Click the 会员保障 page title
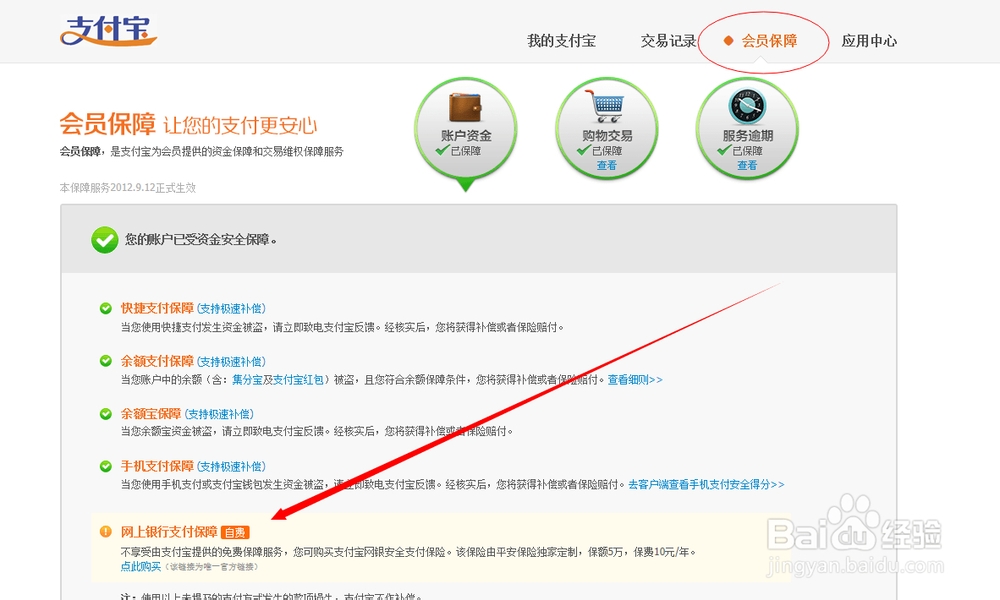 (107, 124)
